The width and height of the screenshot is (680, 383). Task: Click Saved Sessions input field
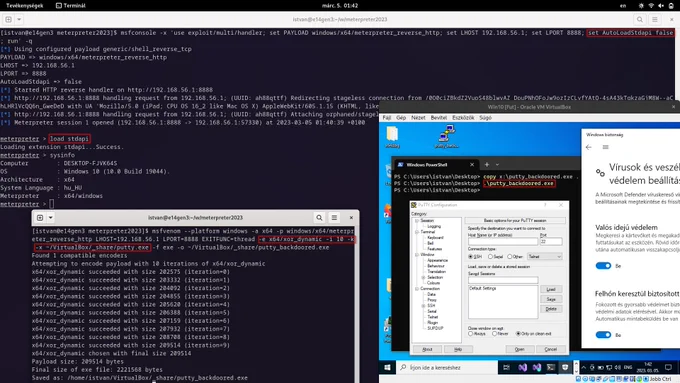pos(503,280)
